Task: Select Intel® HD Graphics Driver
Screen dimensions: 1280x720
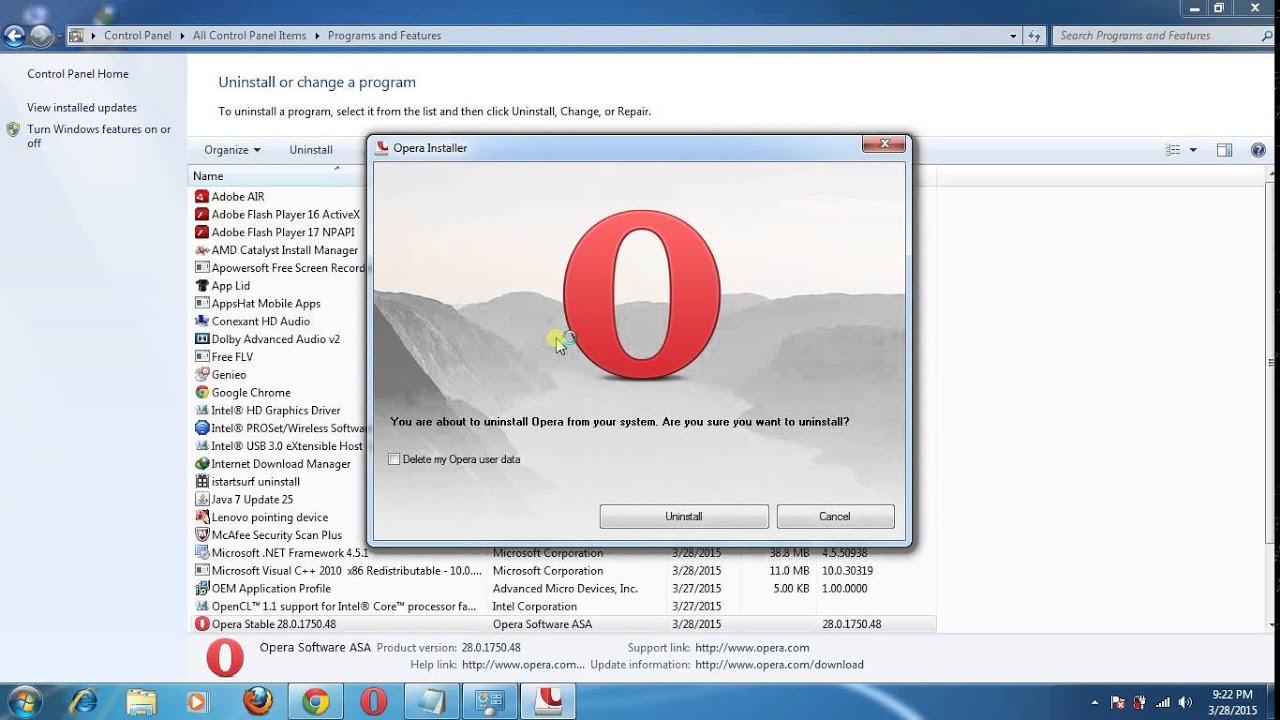Action: [276, 411]
